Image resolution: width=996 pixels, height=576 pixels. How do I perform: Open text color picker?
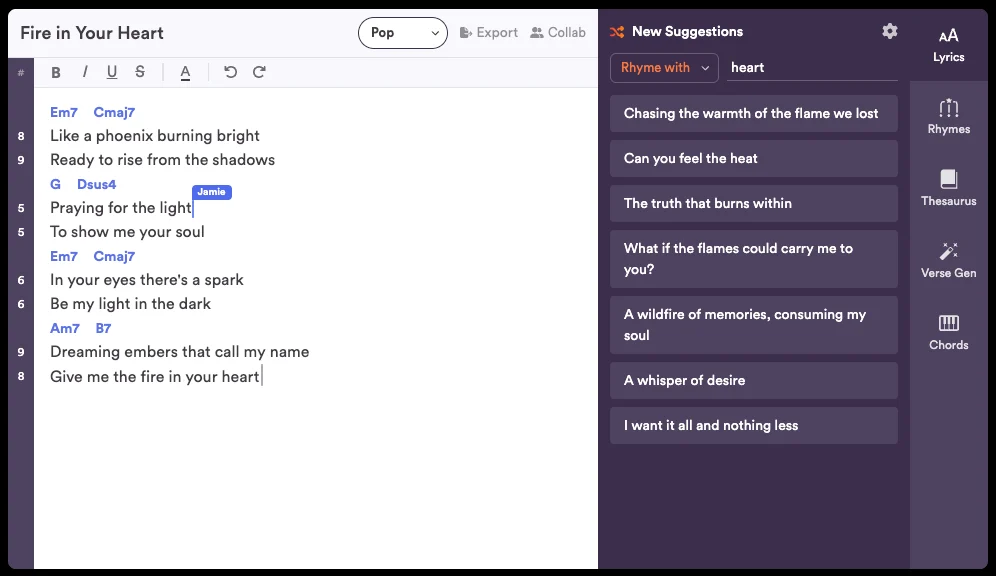(185, 72)
